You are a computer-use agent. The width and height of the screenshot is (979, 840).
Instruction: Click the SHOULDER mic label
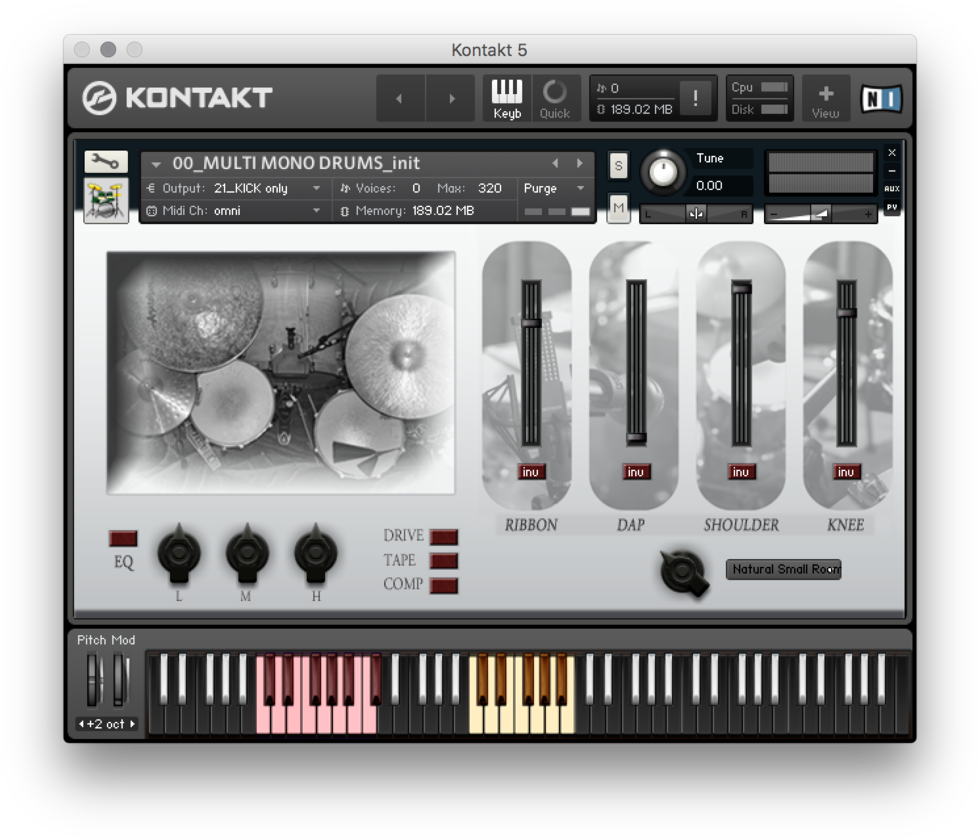pos(742,525)
